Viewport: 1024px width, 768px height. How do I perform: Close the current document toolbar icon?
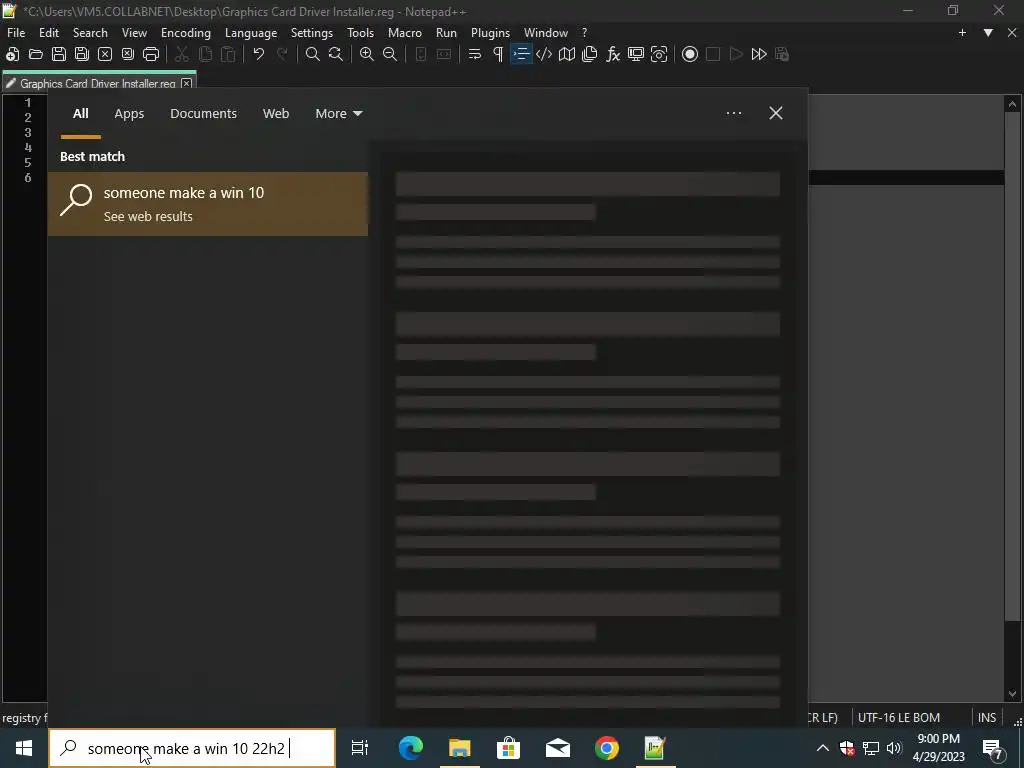click(x=104, y=54)
